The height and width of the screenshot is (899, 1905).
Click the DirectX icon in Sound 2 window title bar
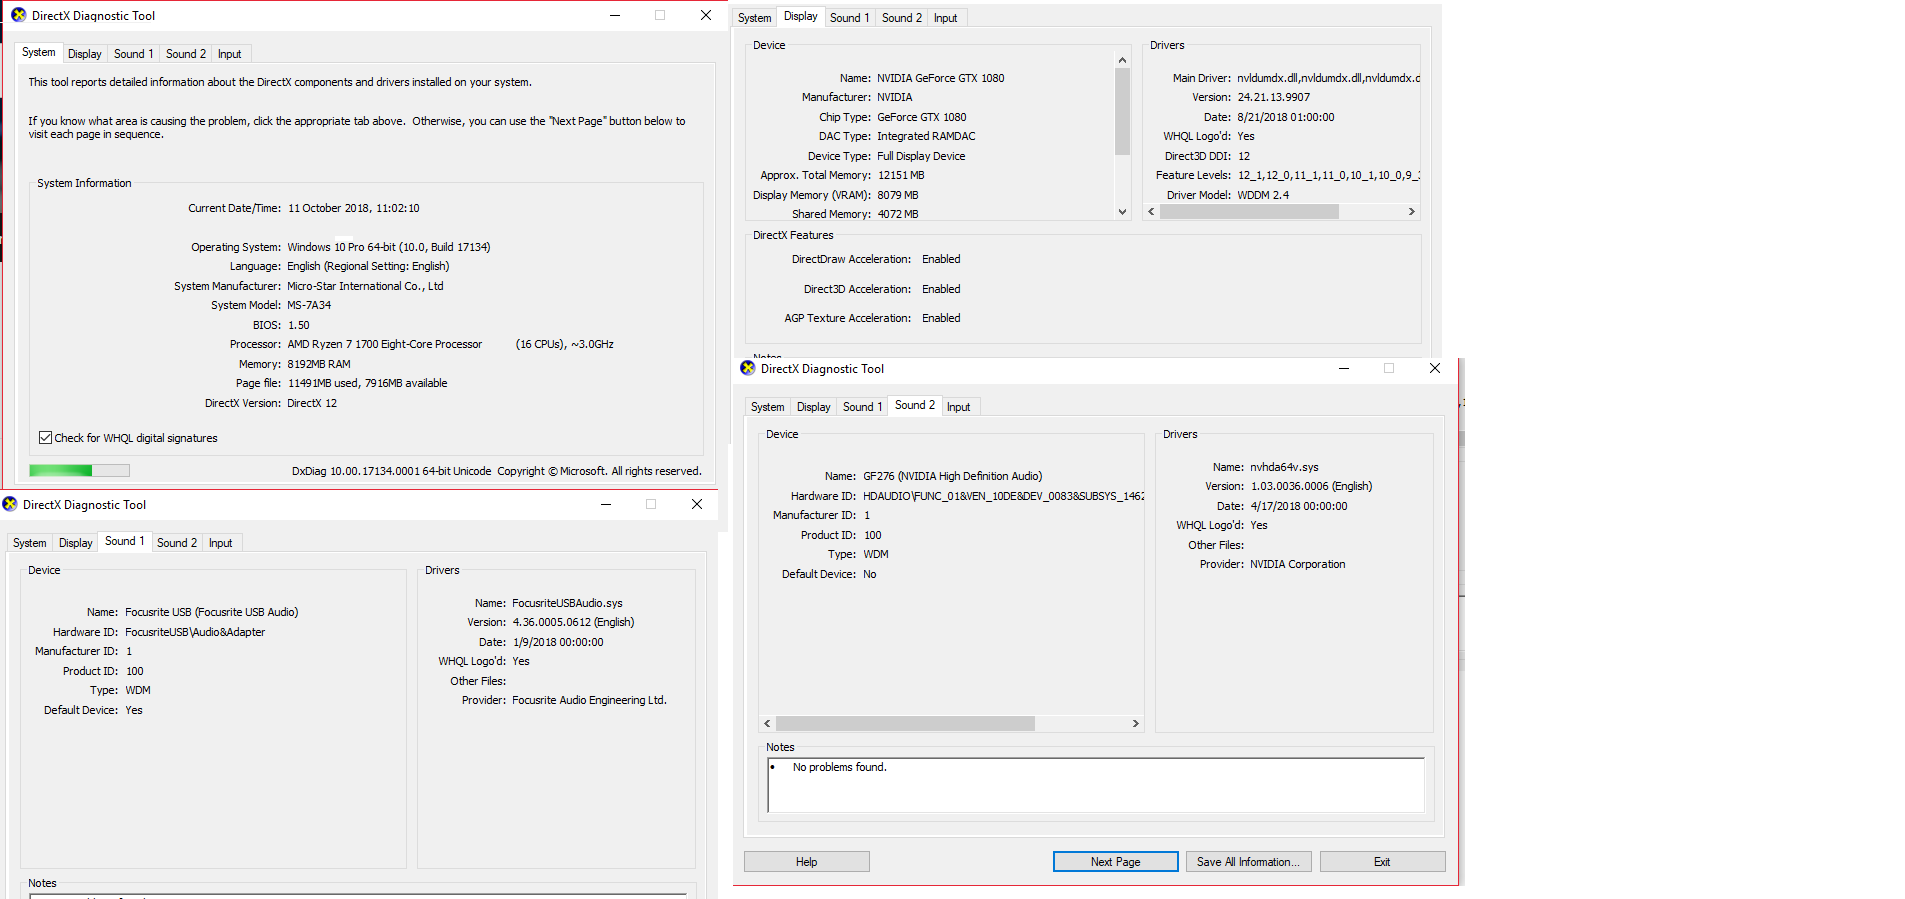(748, 368)
